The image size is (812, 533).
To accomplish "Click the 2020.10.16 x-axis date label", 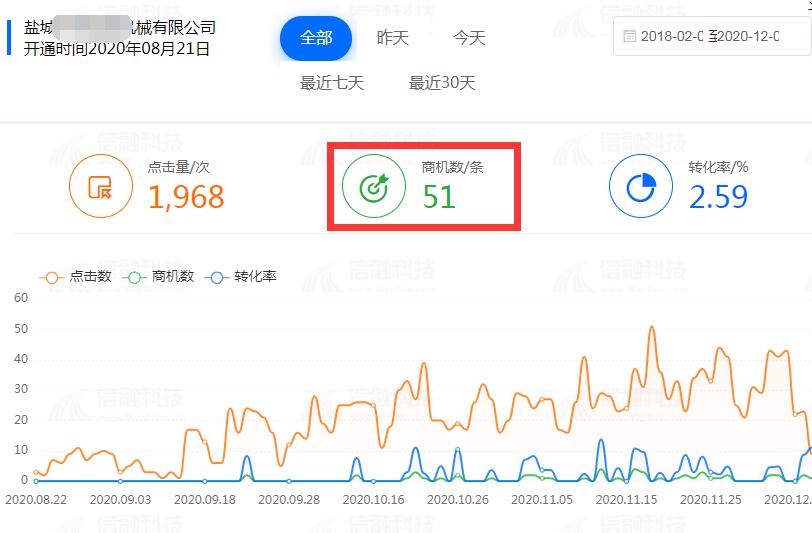I will tap(370, 498).
